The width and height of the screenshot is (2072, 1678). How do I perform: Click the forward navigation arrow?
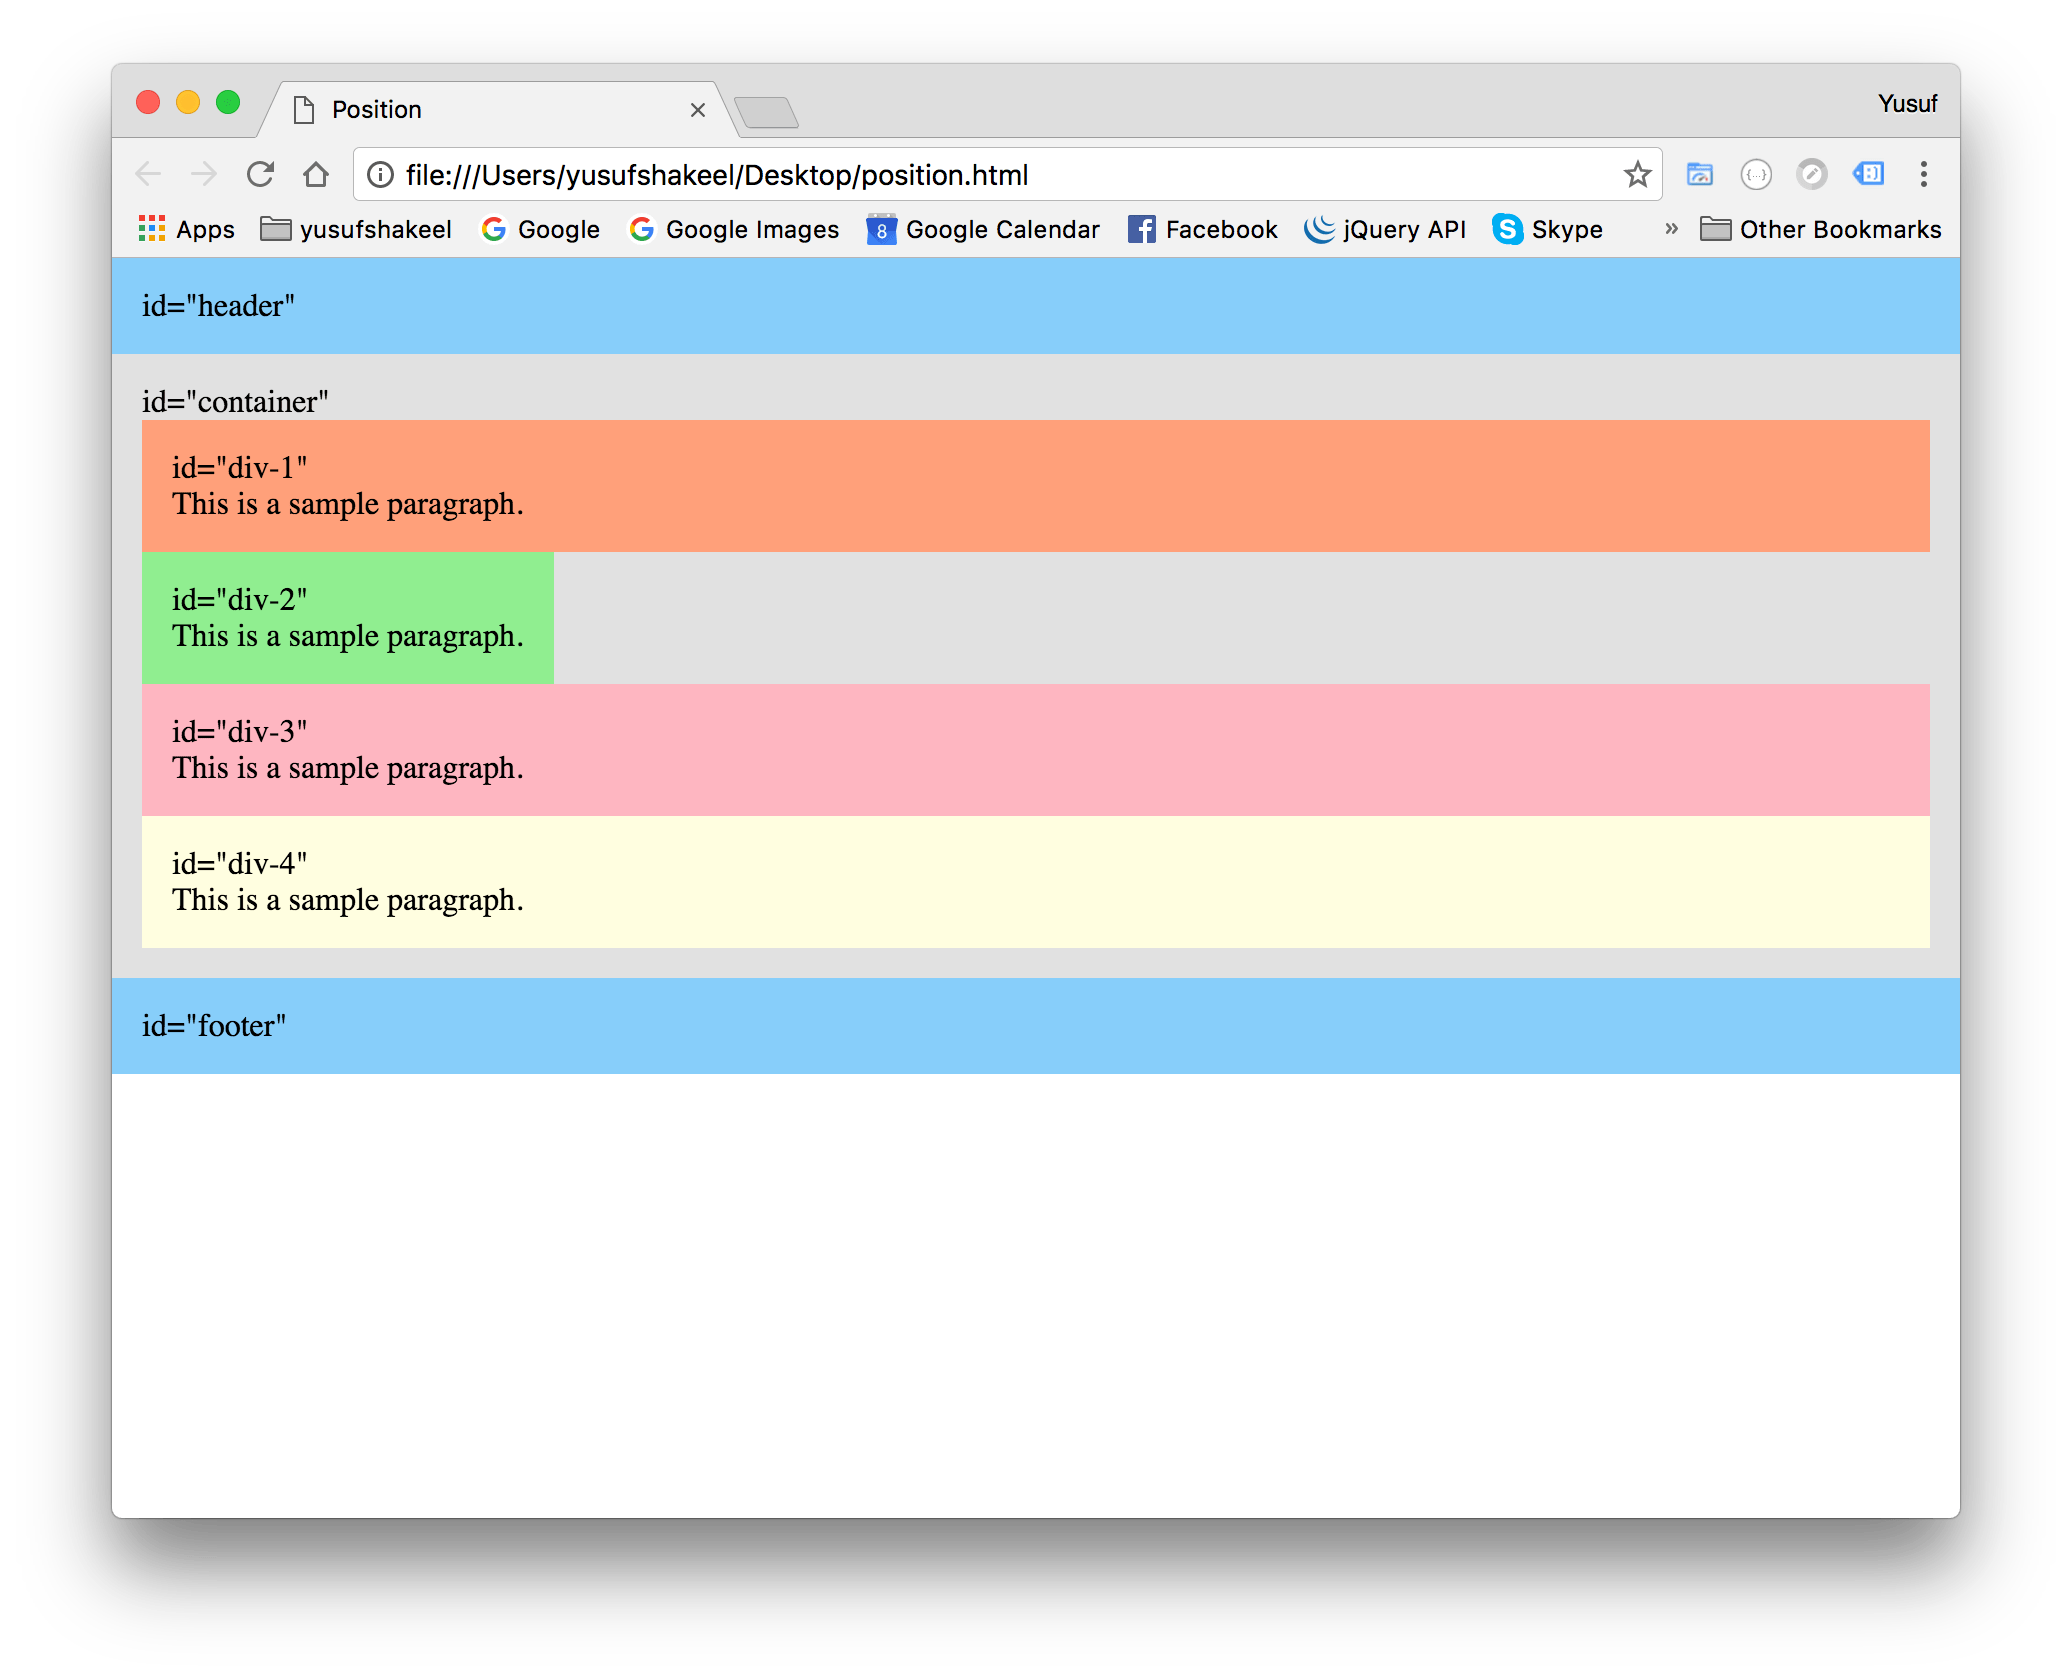click(204, 175)
